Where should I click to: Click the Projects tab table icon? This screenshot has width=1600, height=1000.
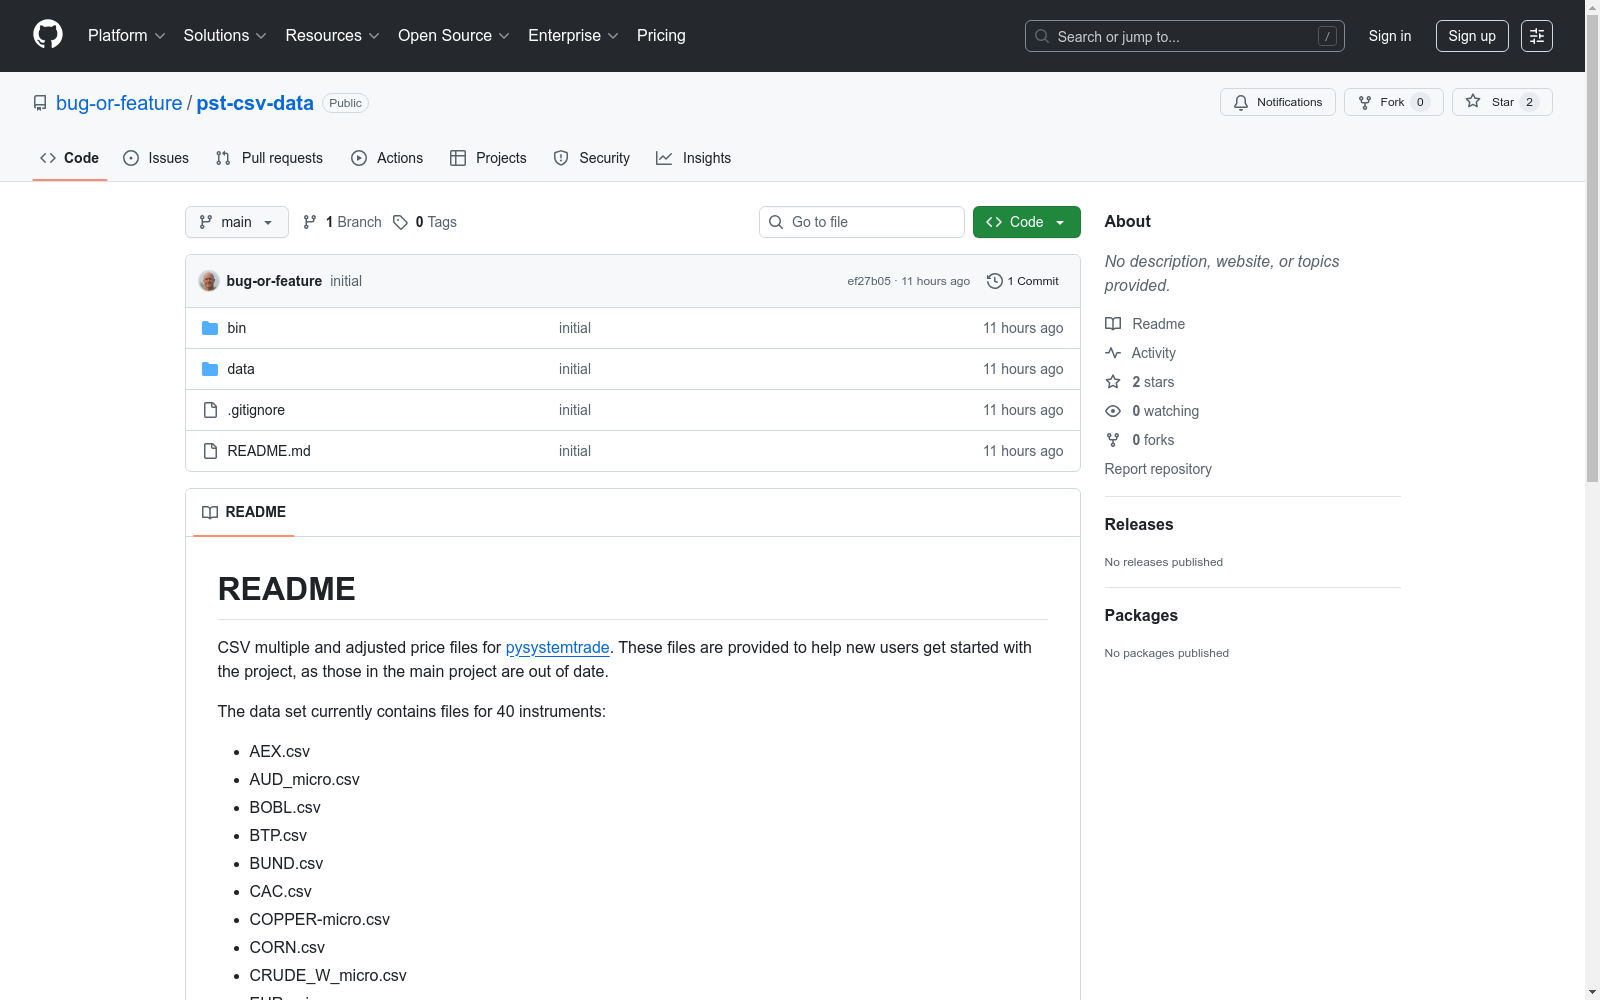click(x=458, y=158)
